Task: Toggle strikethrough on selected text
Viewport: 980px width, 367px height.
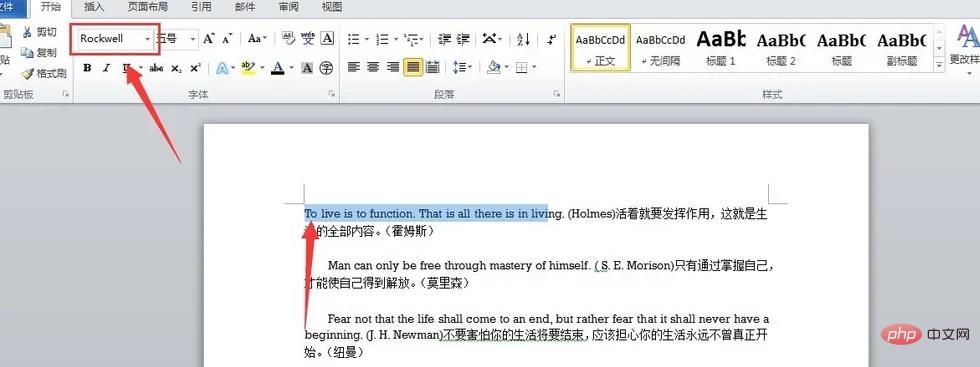Action: 156,68
